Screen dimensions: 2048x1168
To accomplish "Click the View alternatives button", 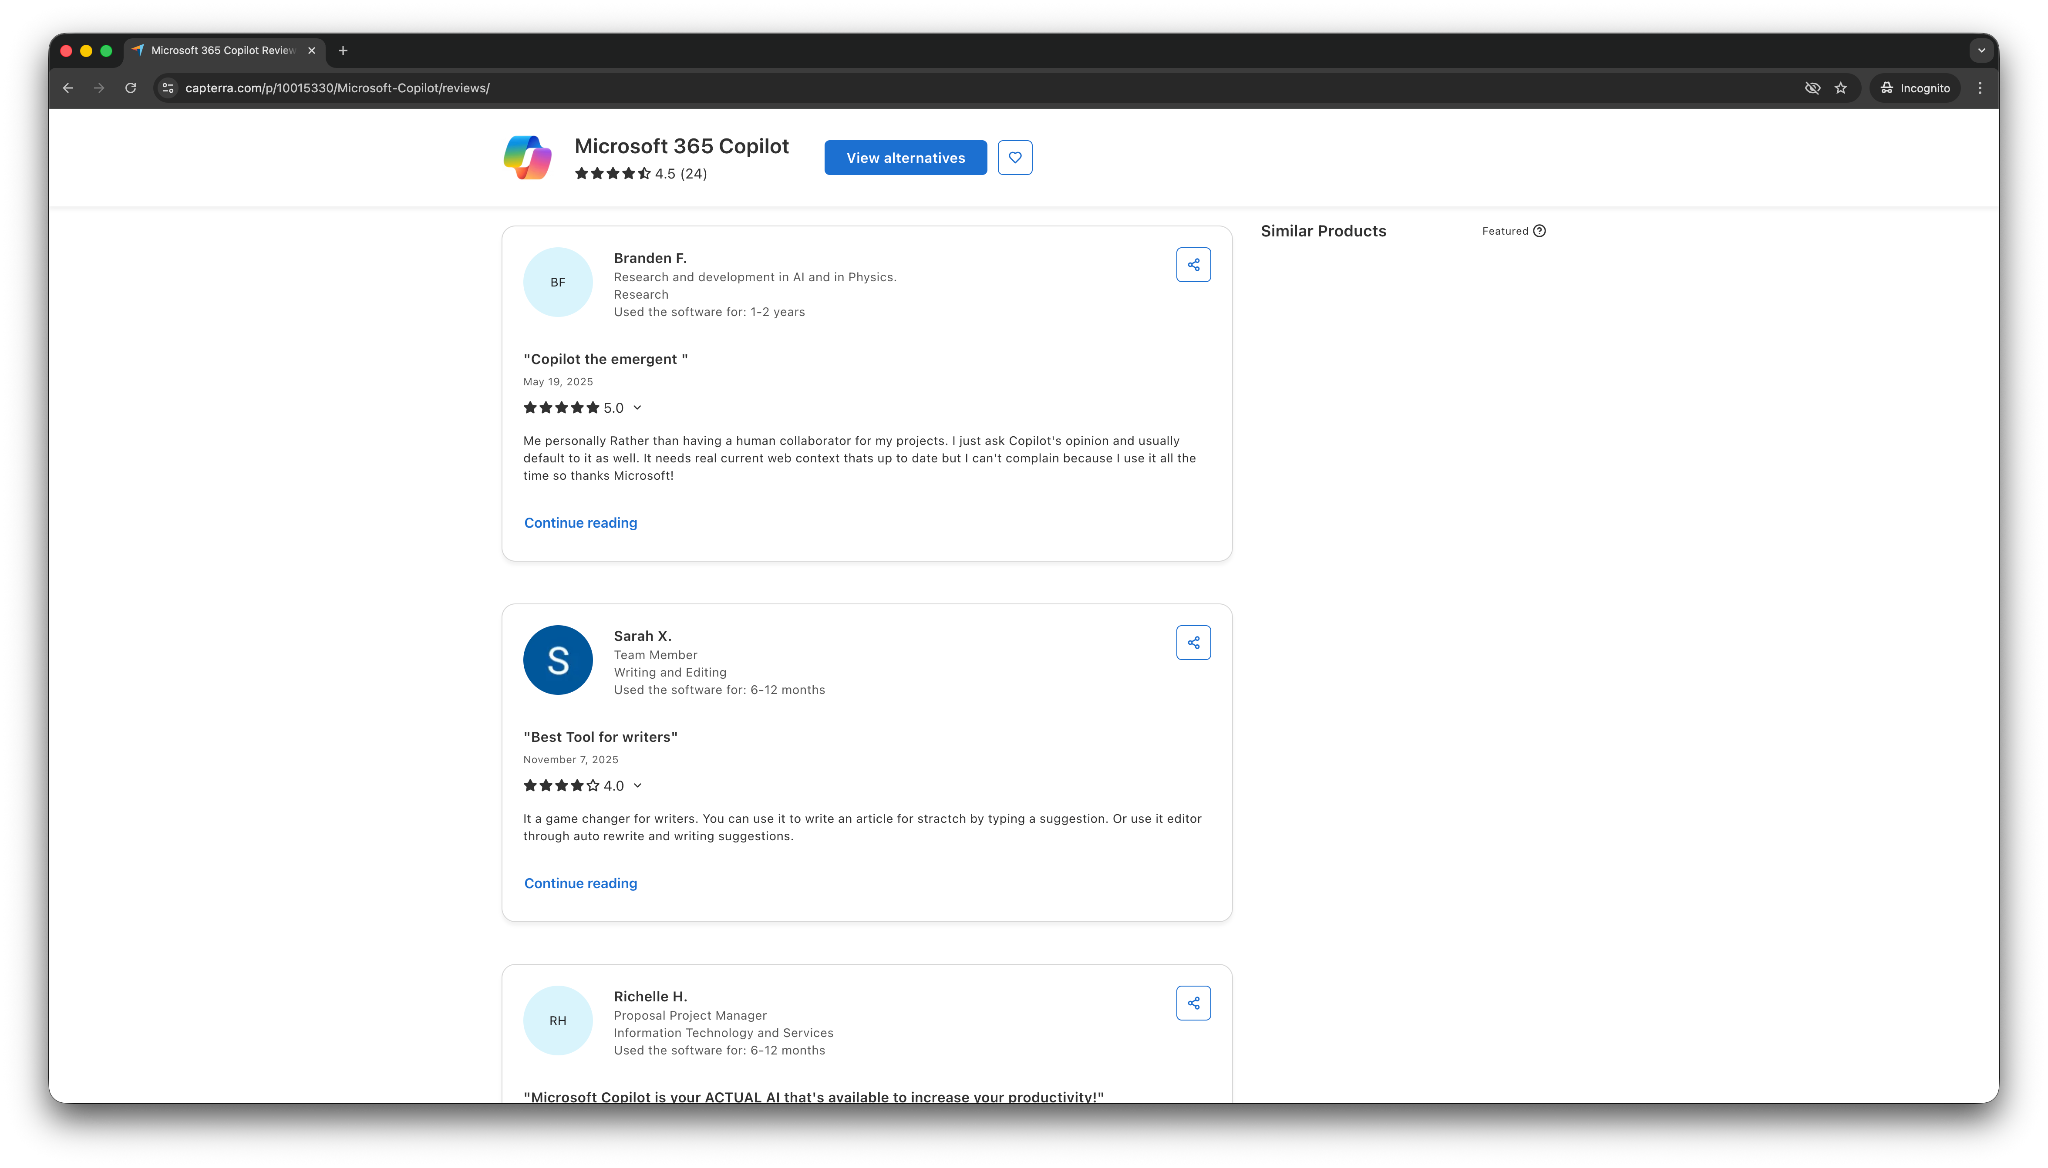I will (905, 158).
